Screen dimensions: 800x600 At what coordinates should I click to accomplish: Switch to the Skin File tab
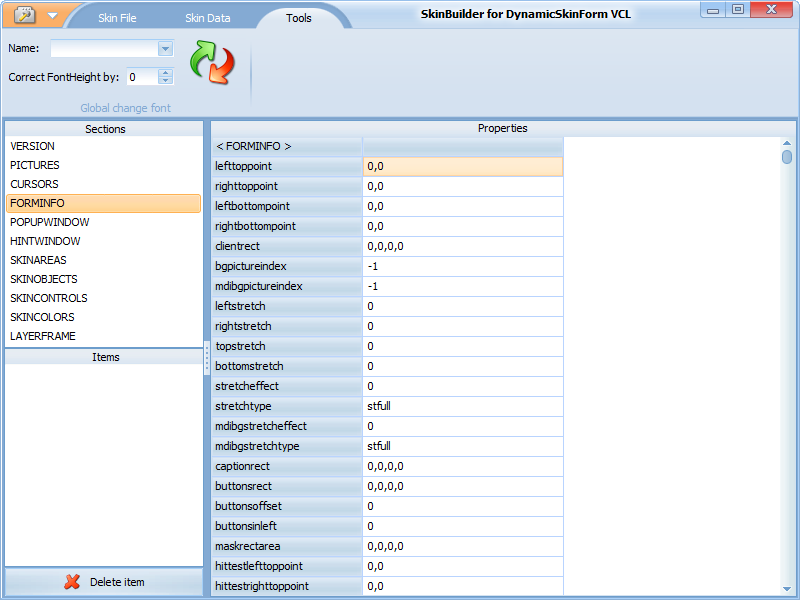click(x=117, y=18)
